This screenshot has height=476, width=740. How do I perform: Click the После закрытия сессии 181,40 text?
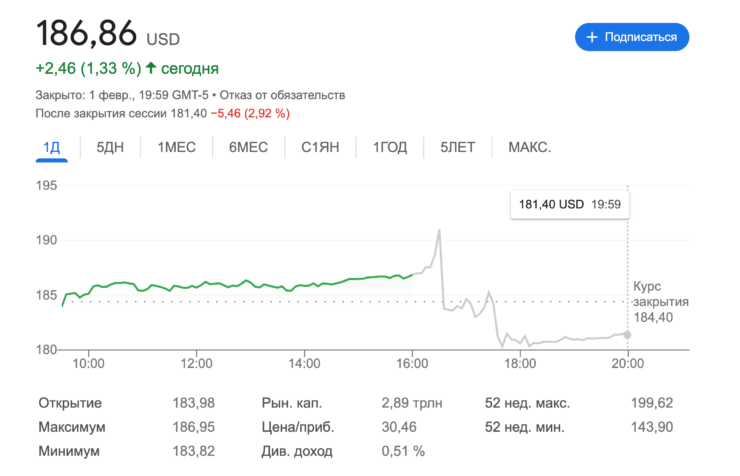(x=121, y=113)
